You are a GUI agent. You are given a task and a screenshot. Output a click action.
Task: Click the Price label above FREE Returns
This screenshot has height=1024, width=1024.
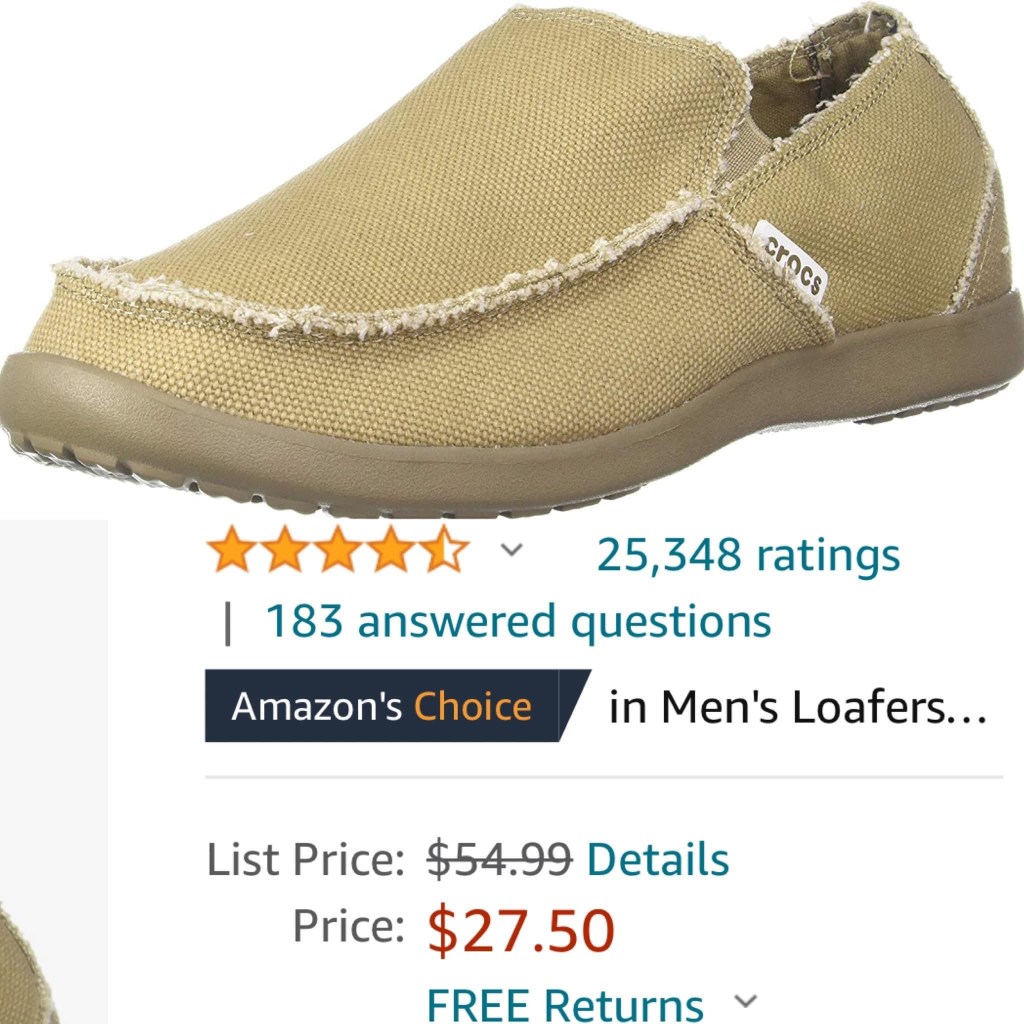349,926
